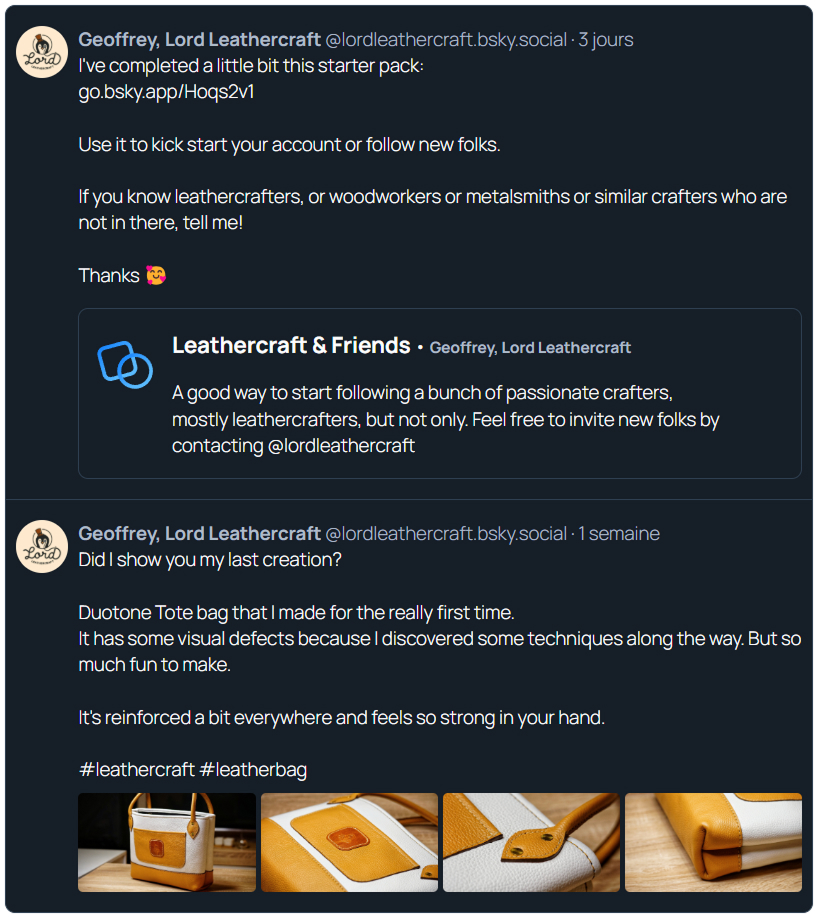Click the avatar on the starter pack post
The width and height of the screenshot is (819, 917).
[42, 52]
